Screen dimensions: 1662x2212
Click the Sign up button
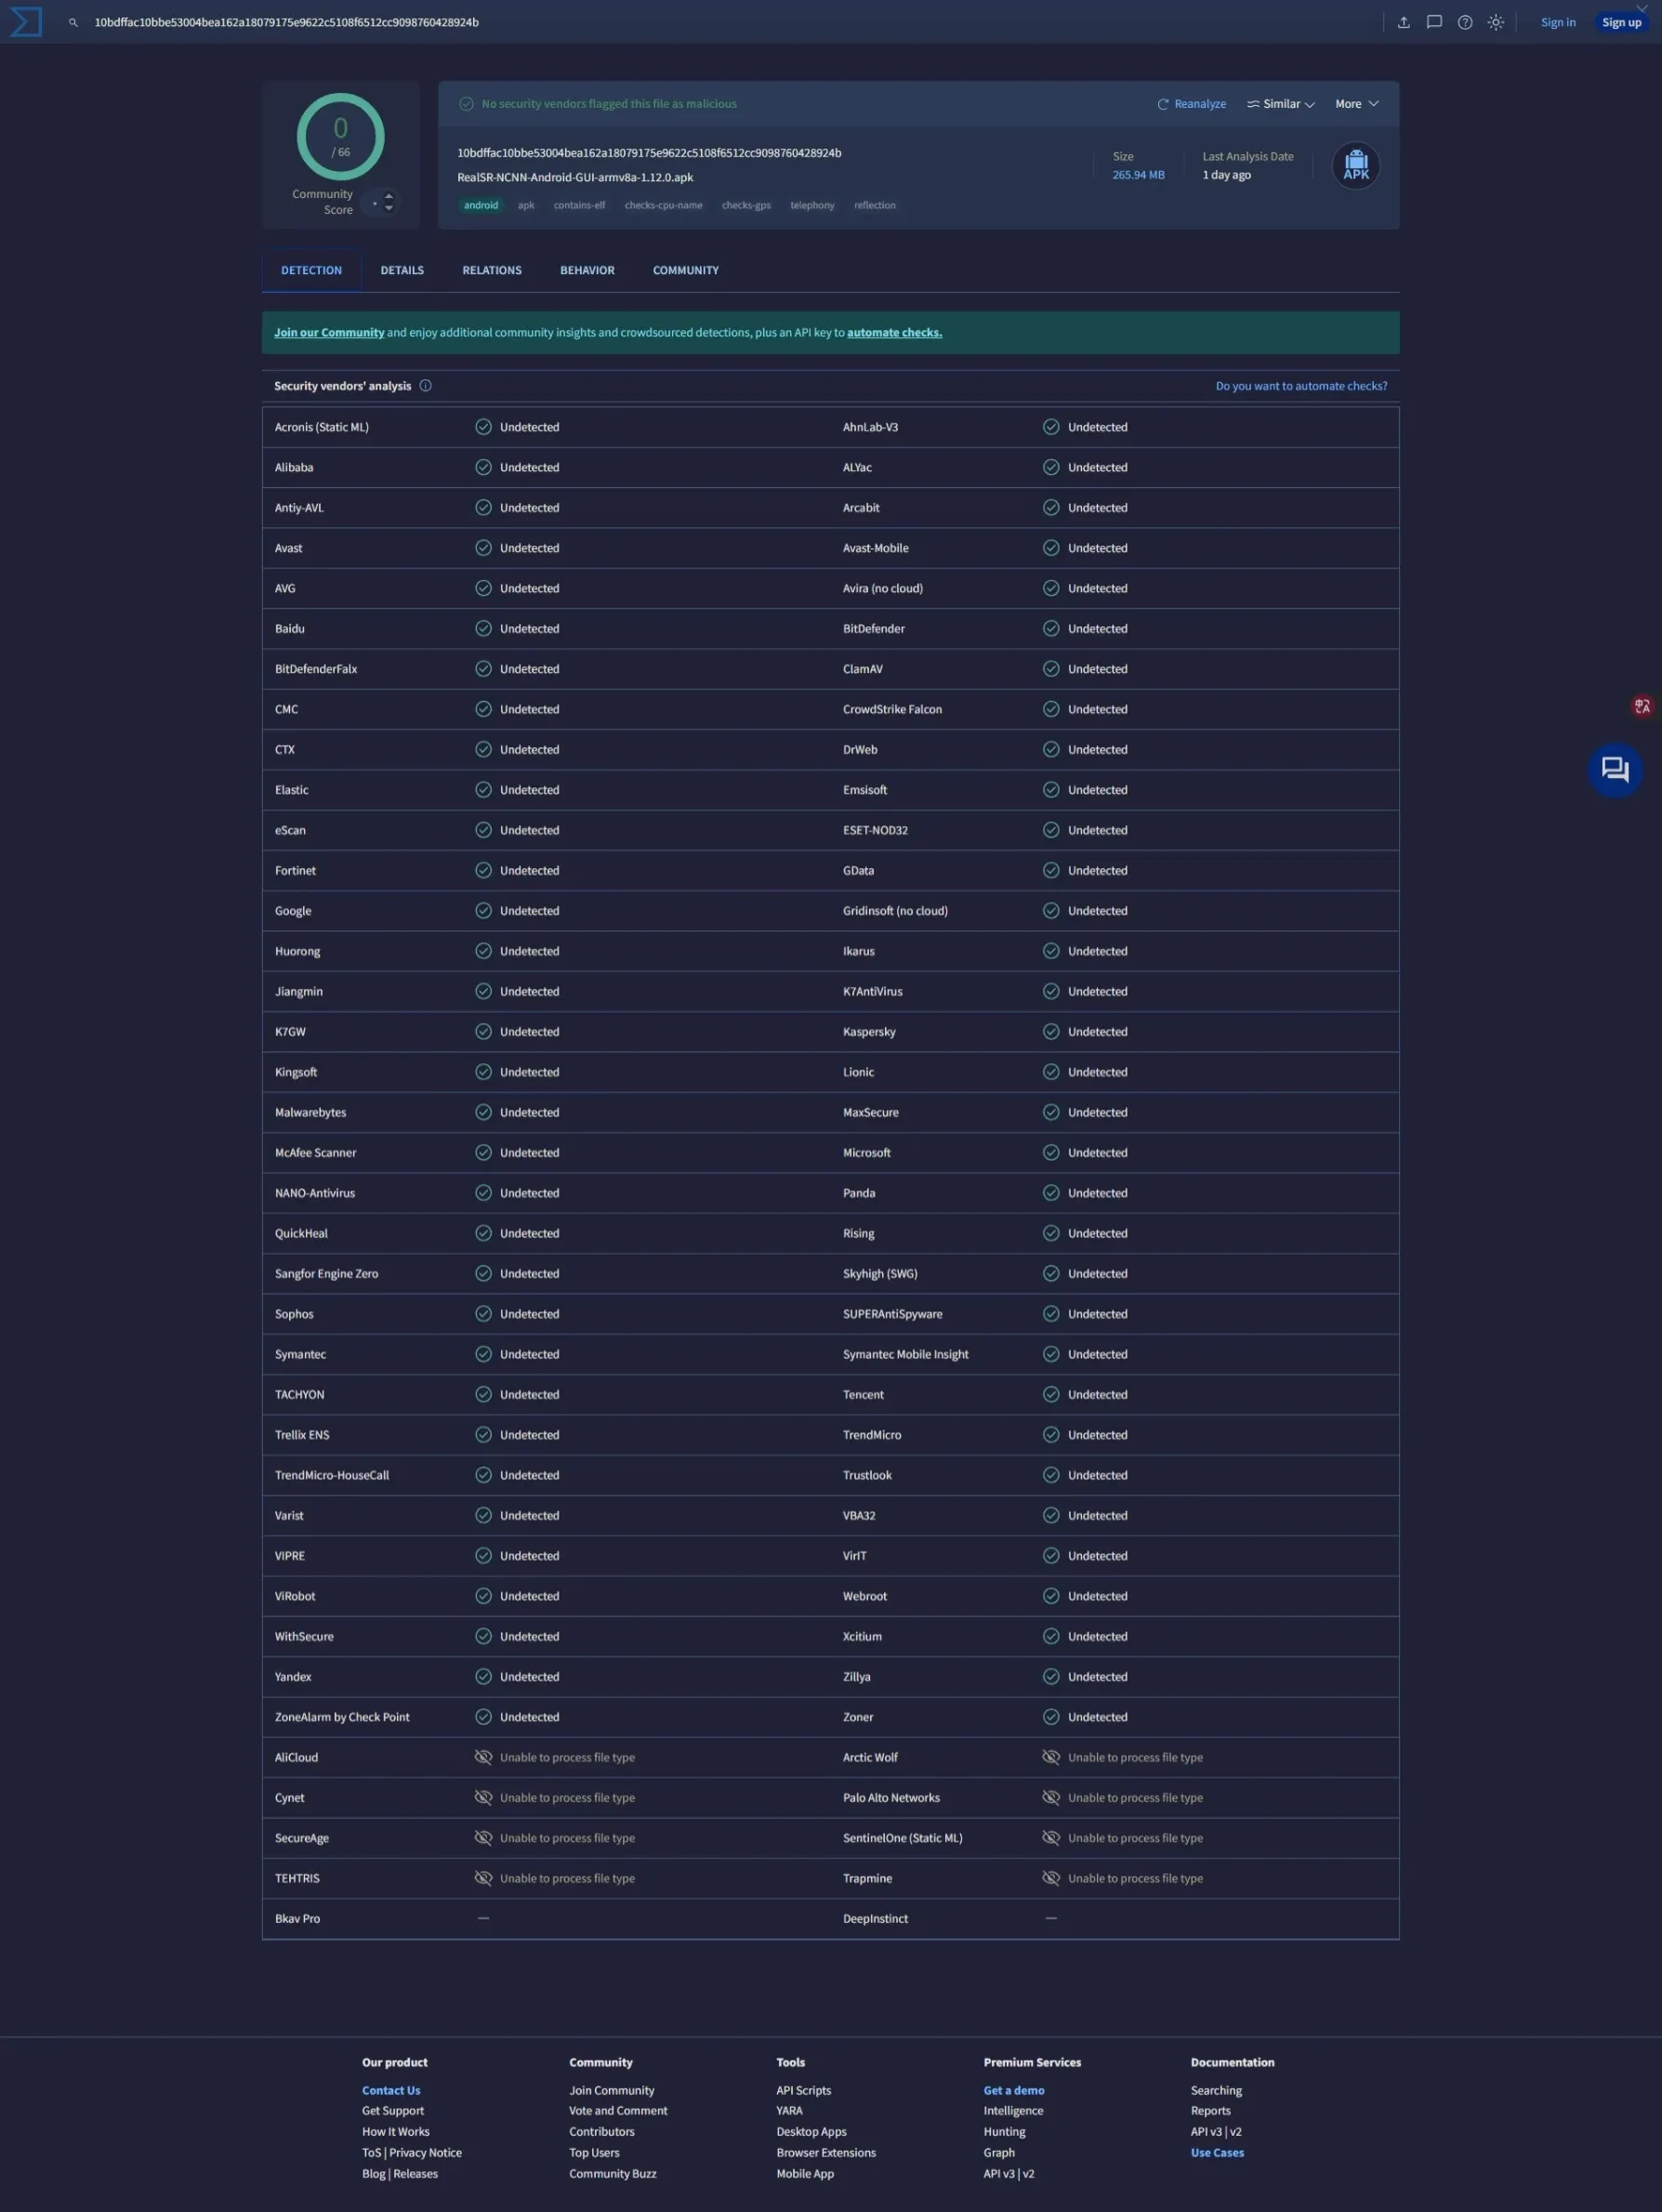click(x=1620, y=22)
